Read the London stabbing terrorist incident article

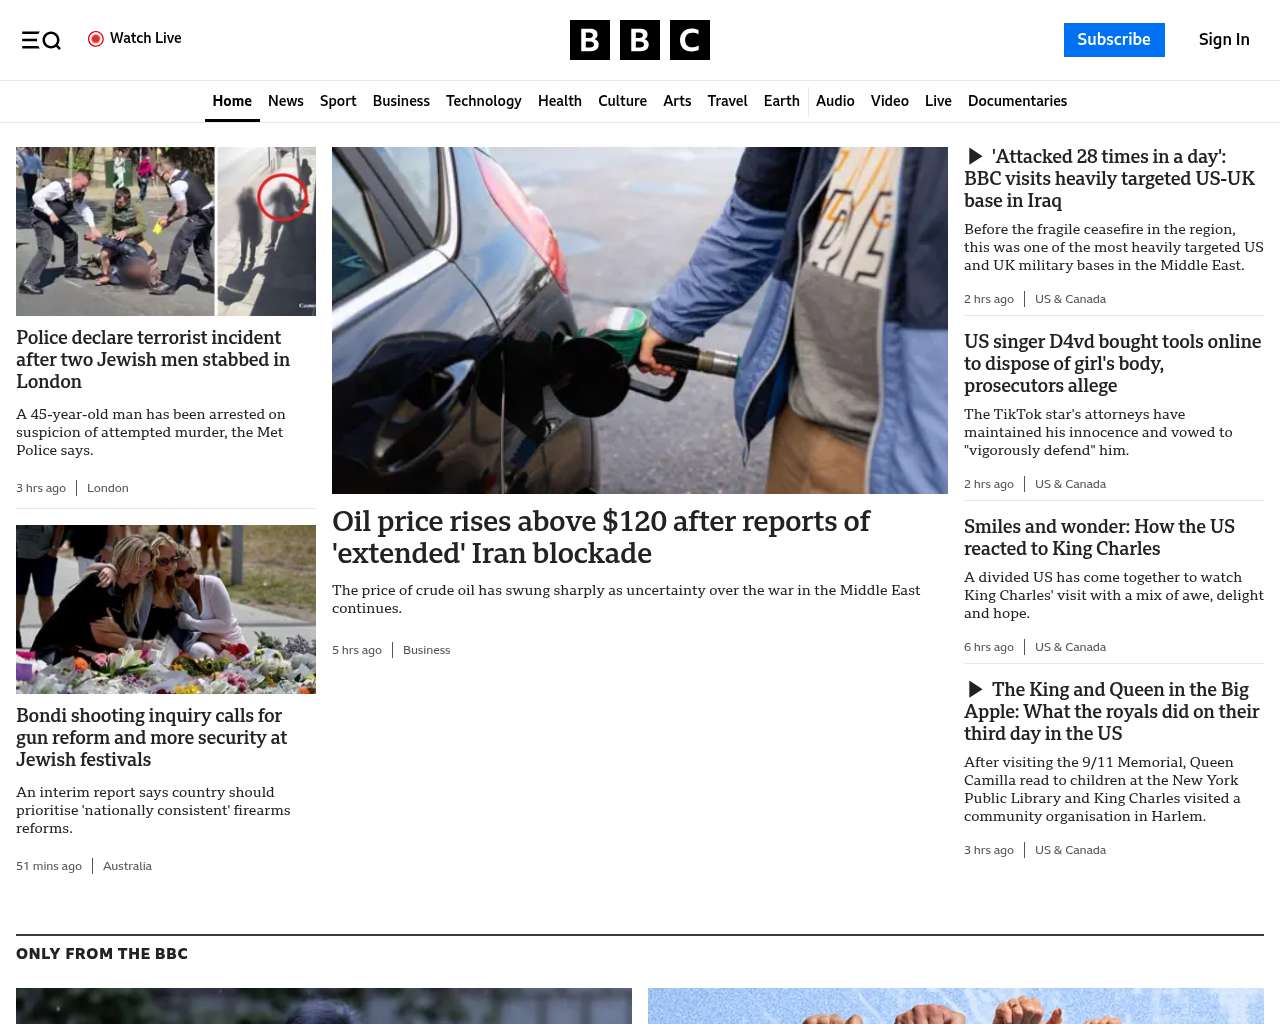pos(153,359)
